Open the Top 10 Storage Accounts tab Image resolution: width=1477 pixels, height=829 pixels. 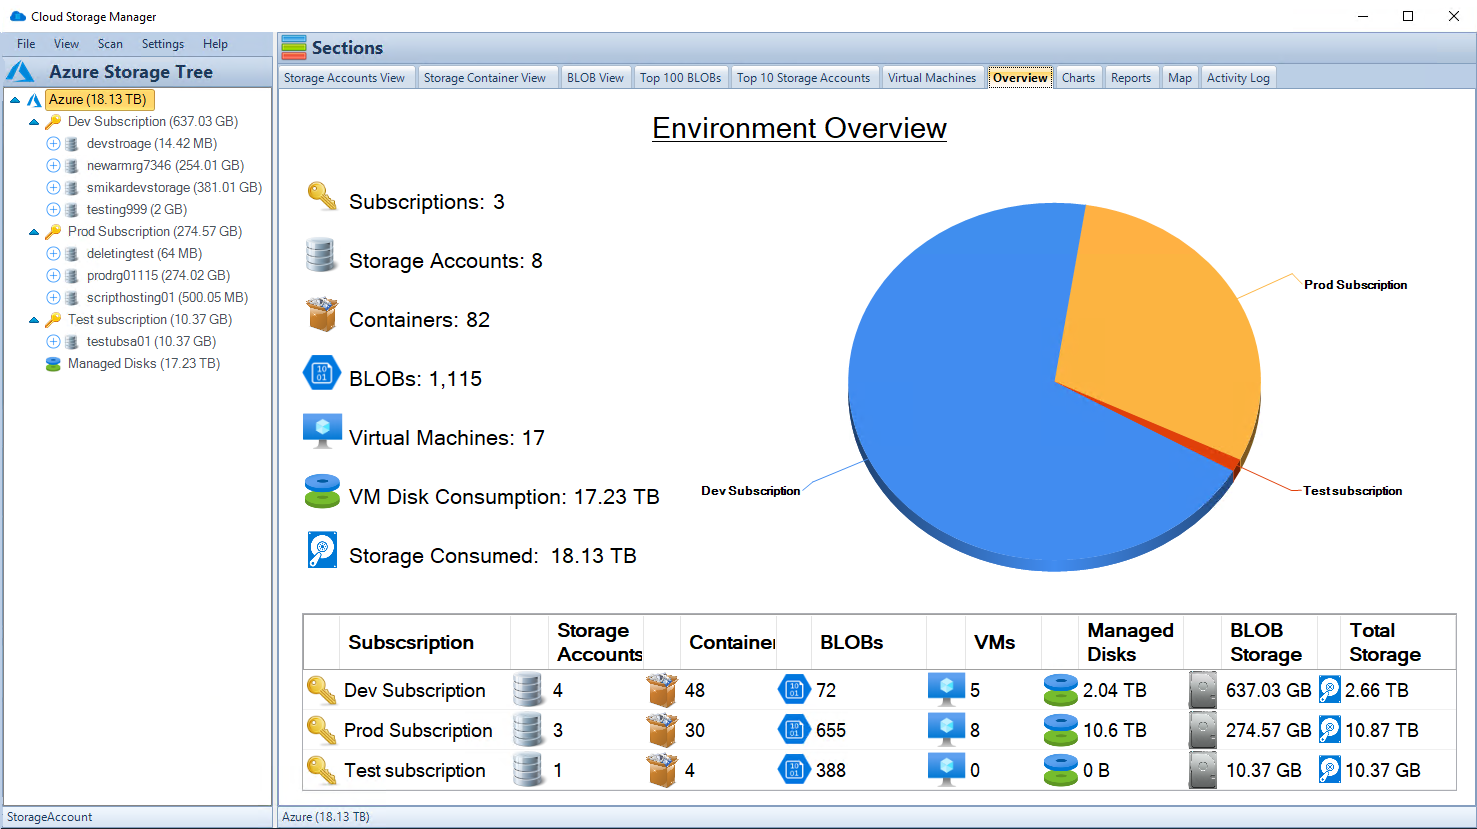[806, 77]
